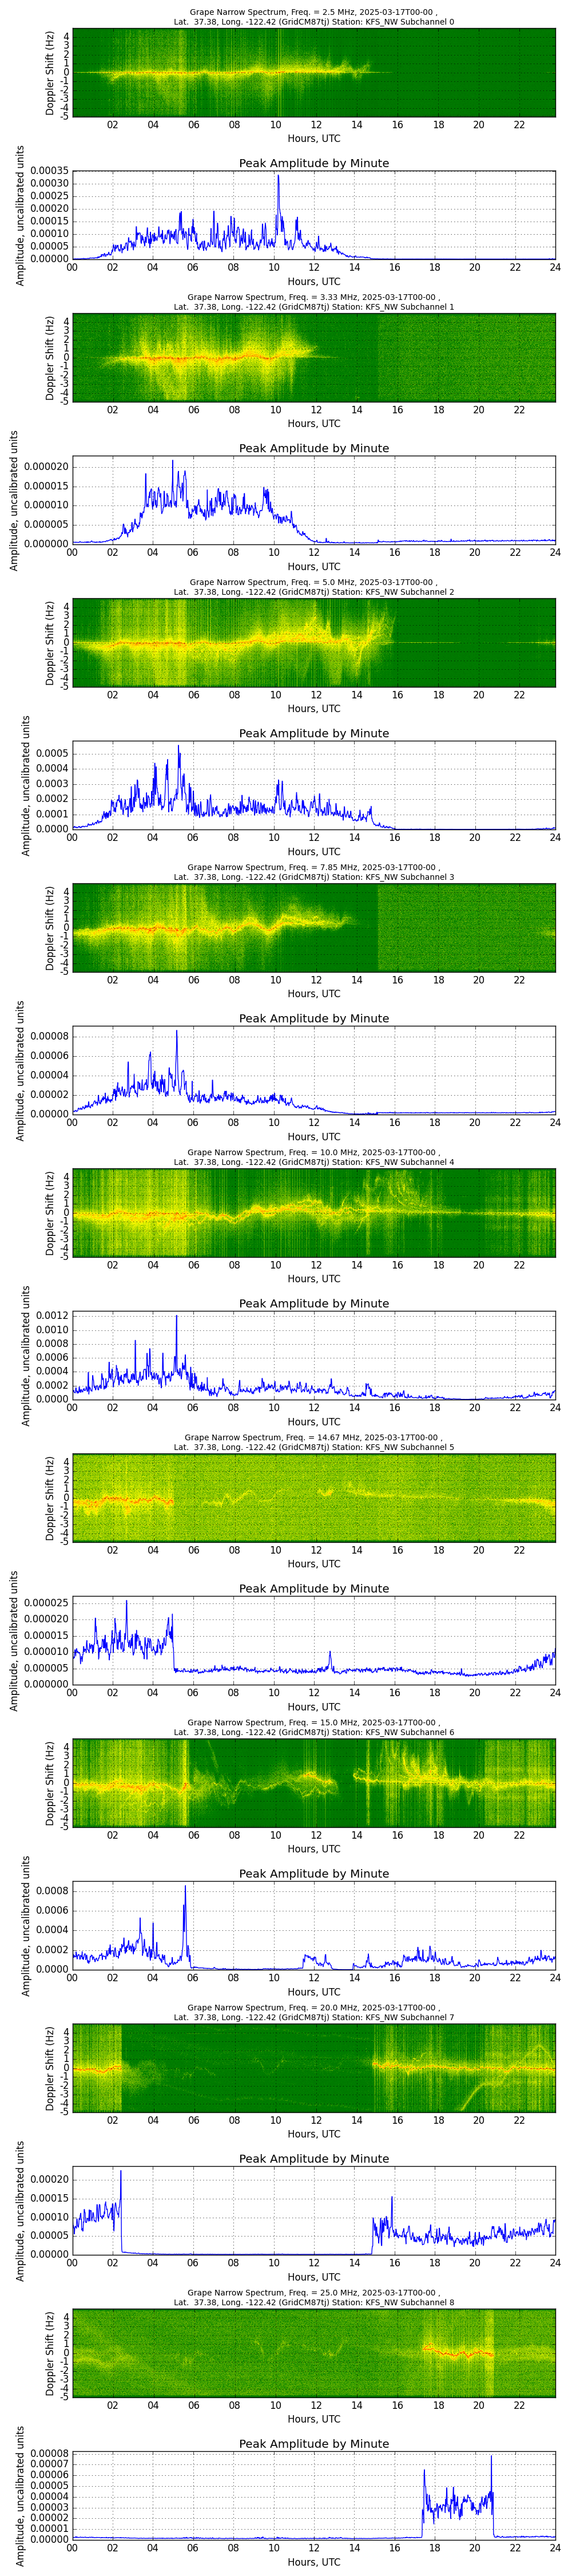Click the 0.00030 amplitude tick label
The image size is (572, 2576).
[x=49, y=183]
